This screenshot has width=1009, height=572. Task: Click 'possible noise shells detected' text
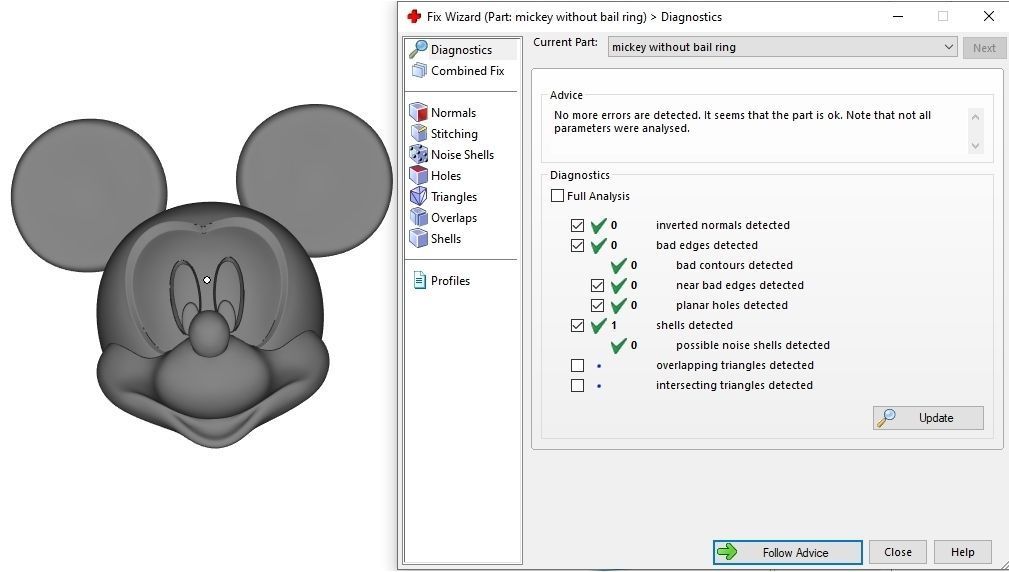(753, 345)
